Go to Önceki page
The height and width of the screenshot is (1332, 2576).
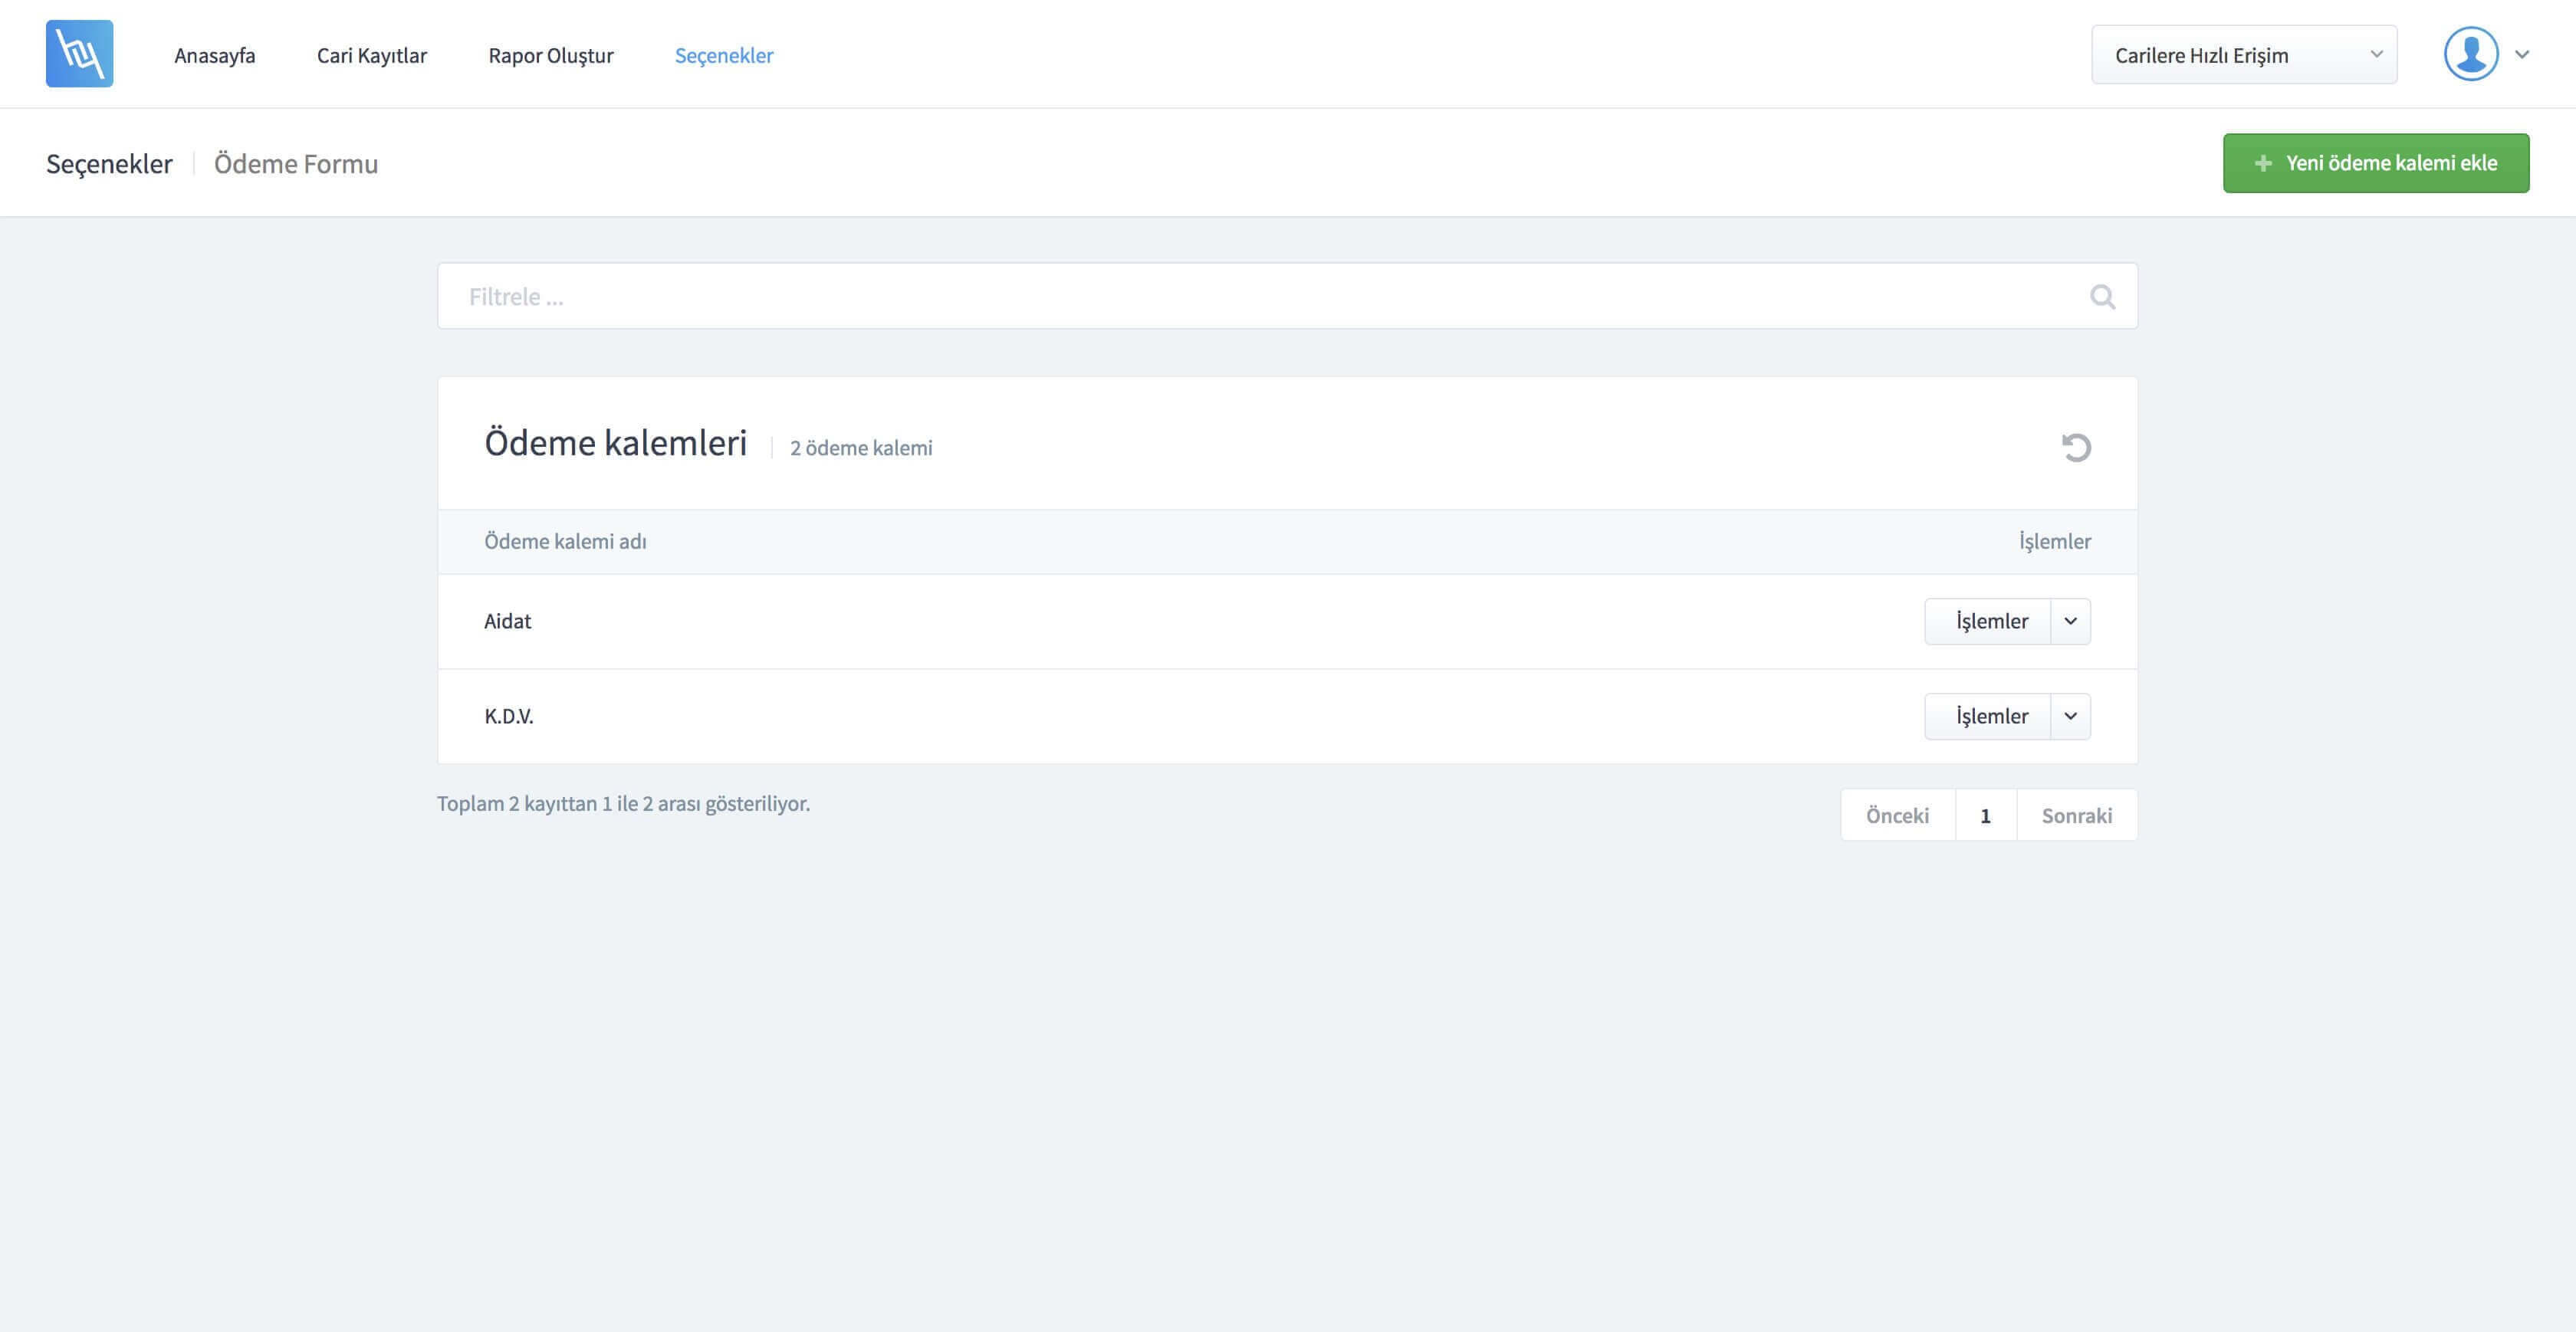1897,815
